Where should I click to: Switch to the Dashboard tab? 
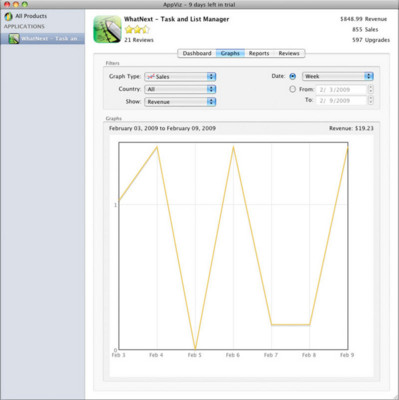click(x=197, y=53)
